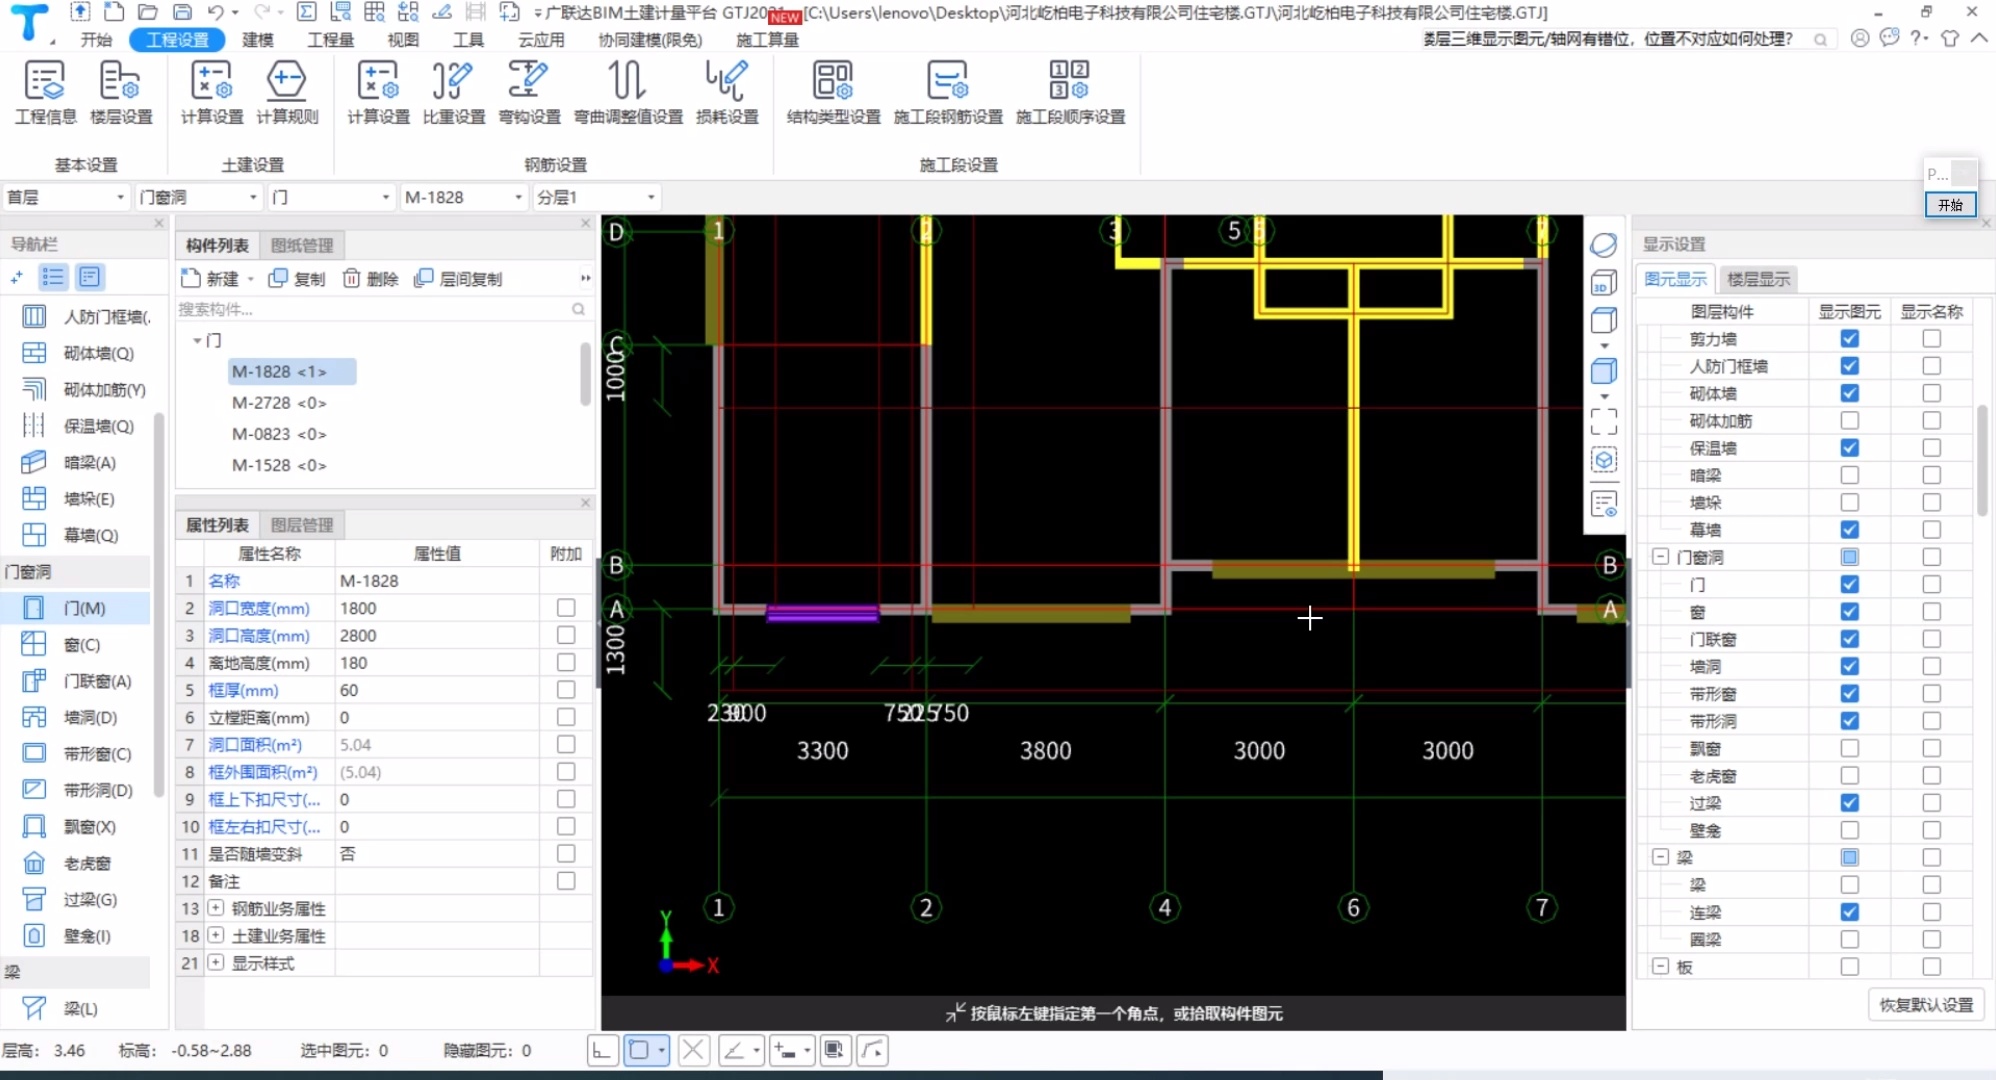Switch to 工程量 ribbon tab
The image size is (1996, 1080).
tap(331, 39)
